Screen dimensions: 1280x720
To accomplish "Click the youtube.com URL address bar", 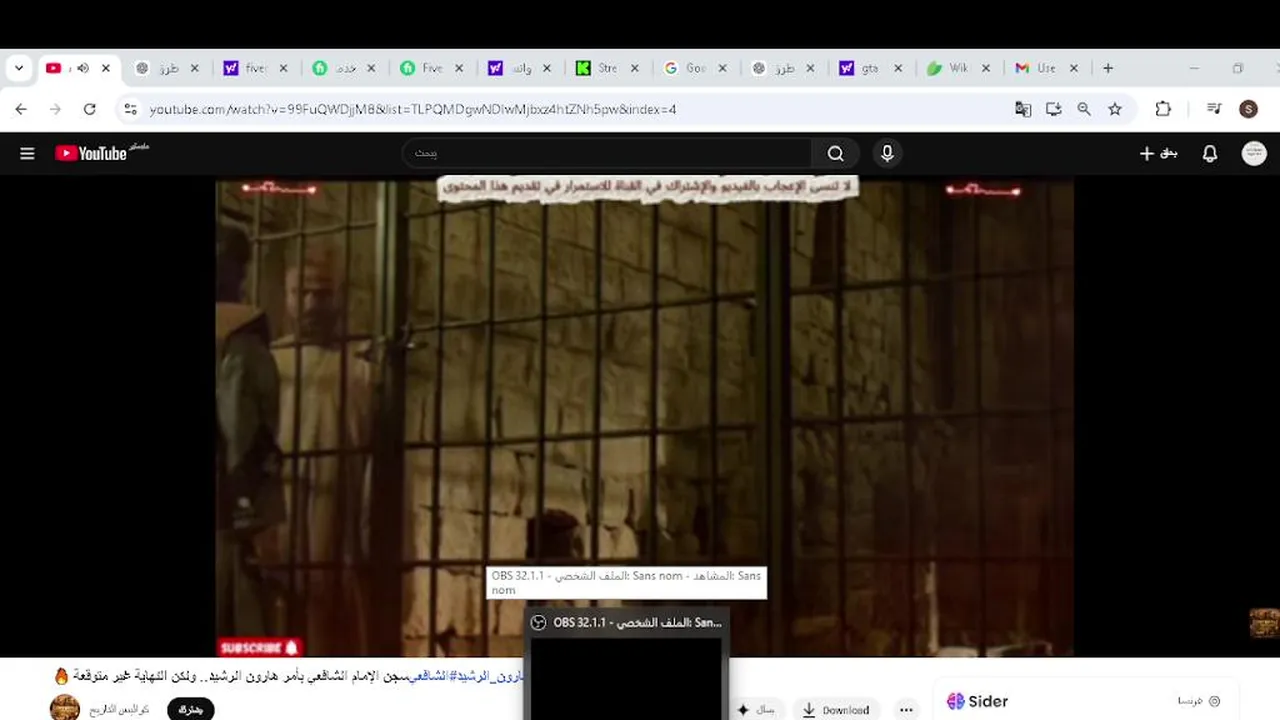I will click(412, 109).
